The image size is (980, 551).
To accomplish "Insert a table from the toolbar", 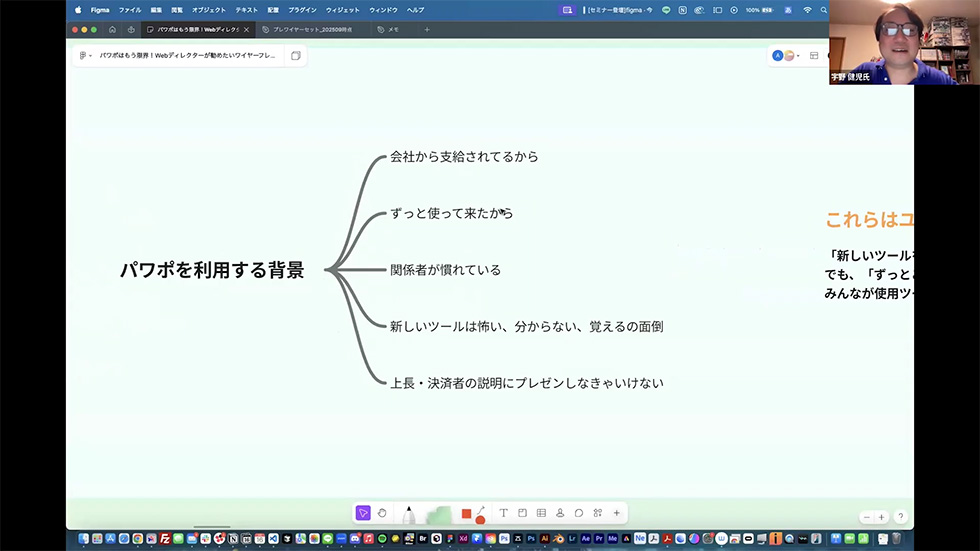I will (541, 513).
